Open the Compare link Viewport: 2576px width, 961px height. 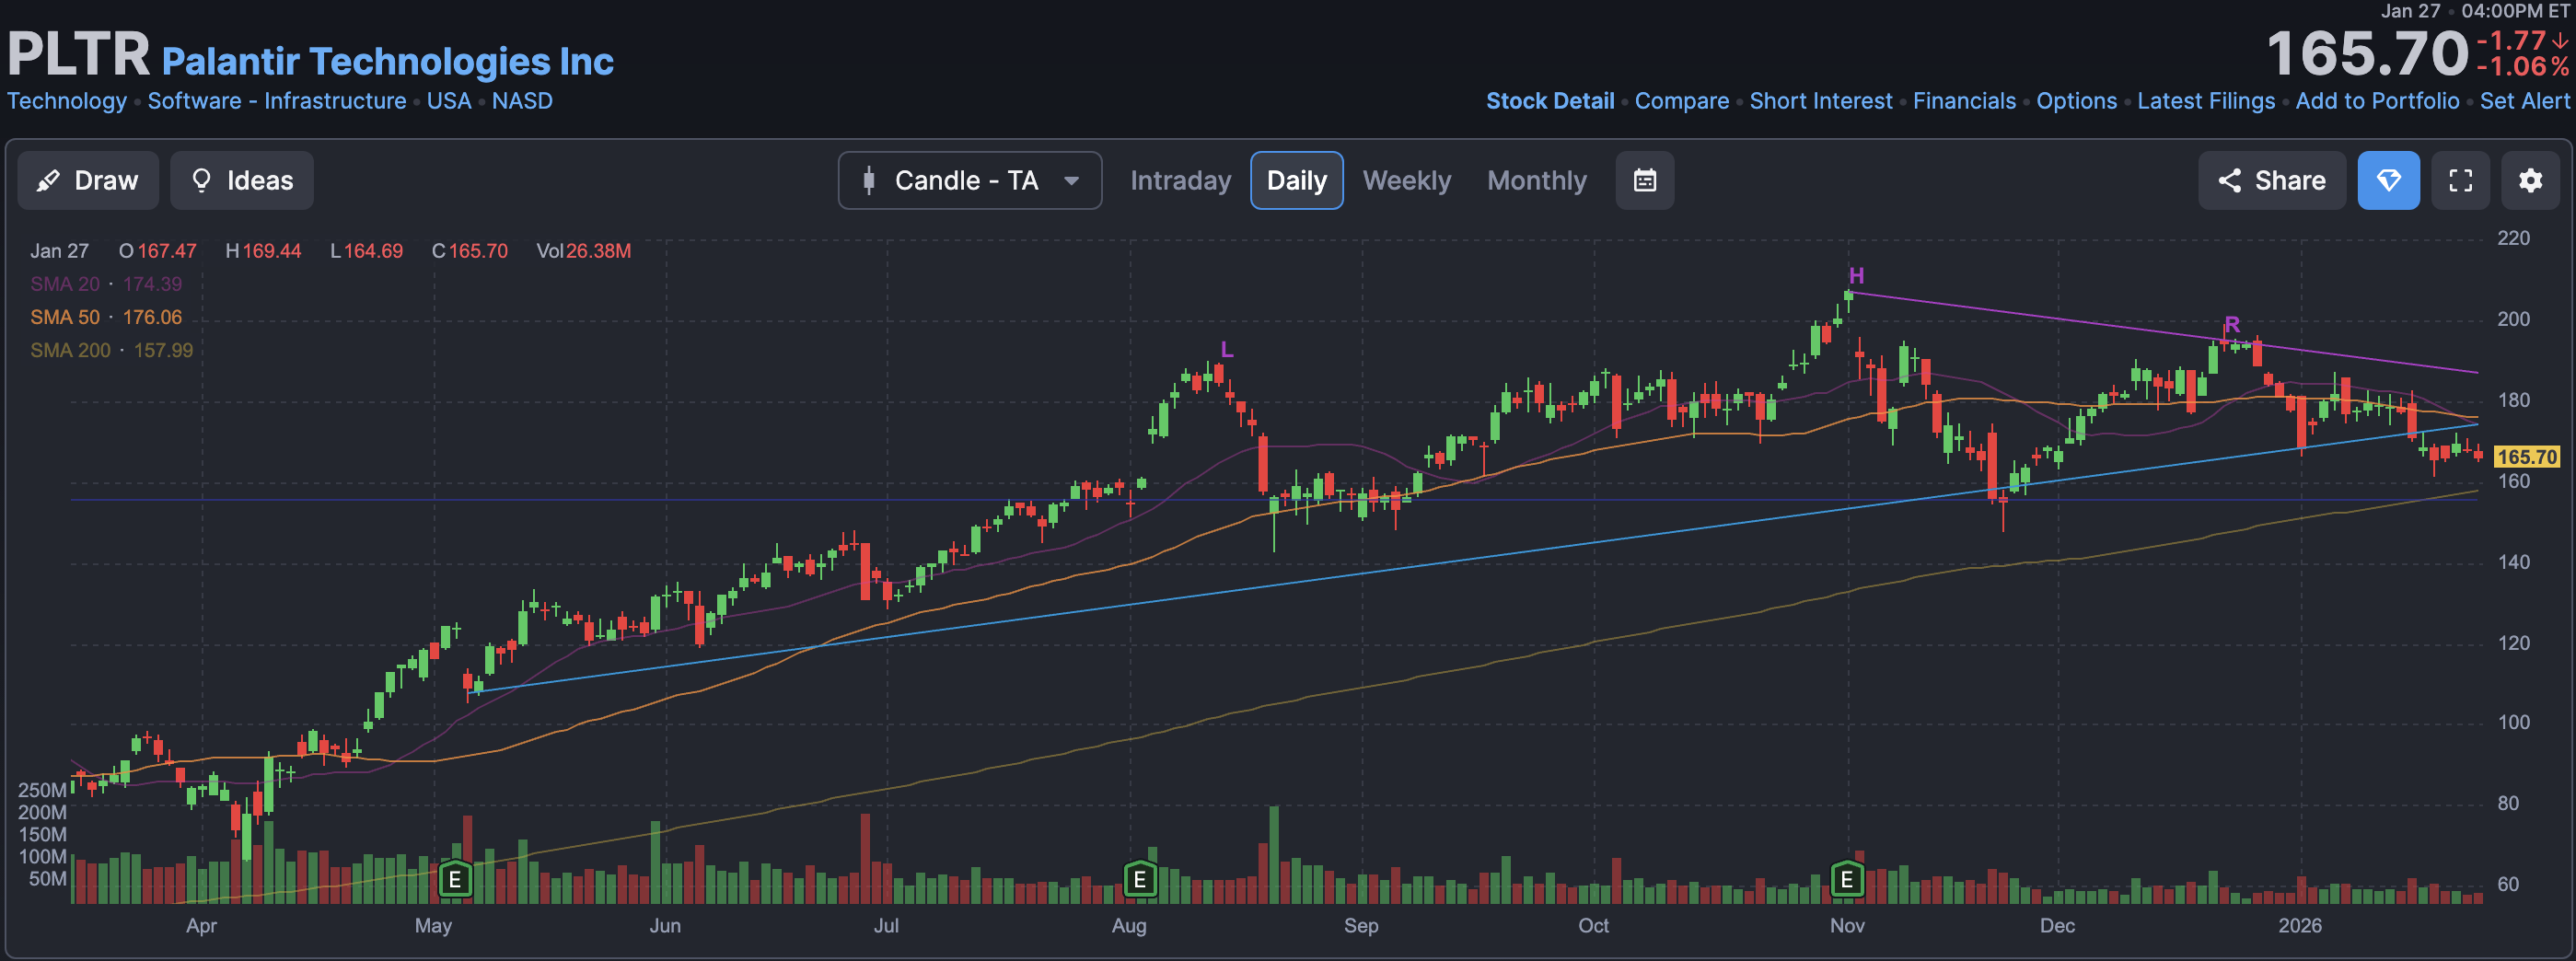[x=1682, y=101]
